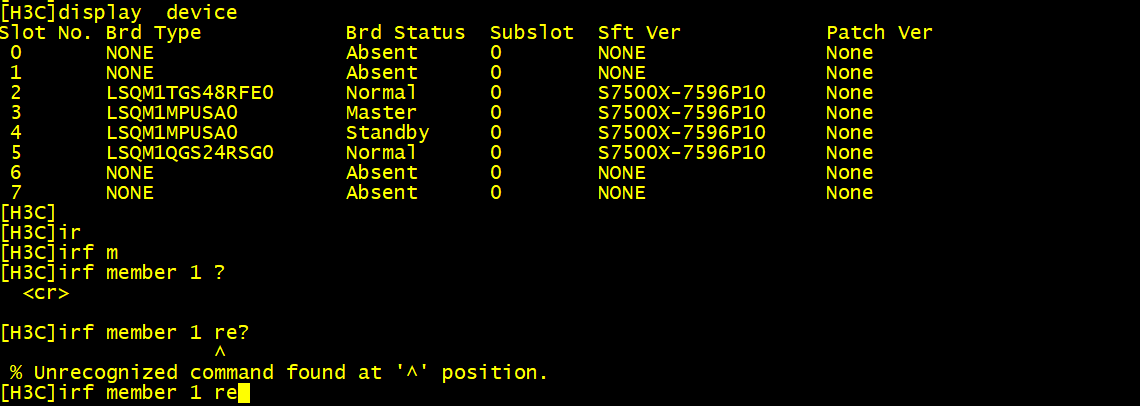The image size is (1140, 406).
Task: Click the '<cr>' help output
Action: [45, 293]
